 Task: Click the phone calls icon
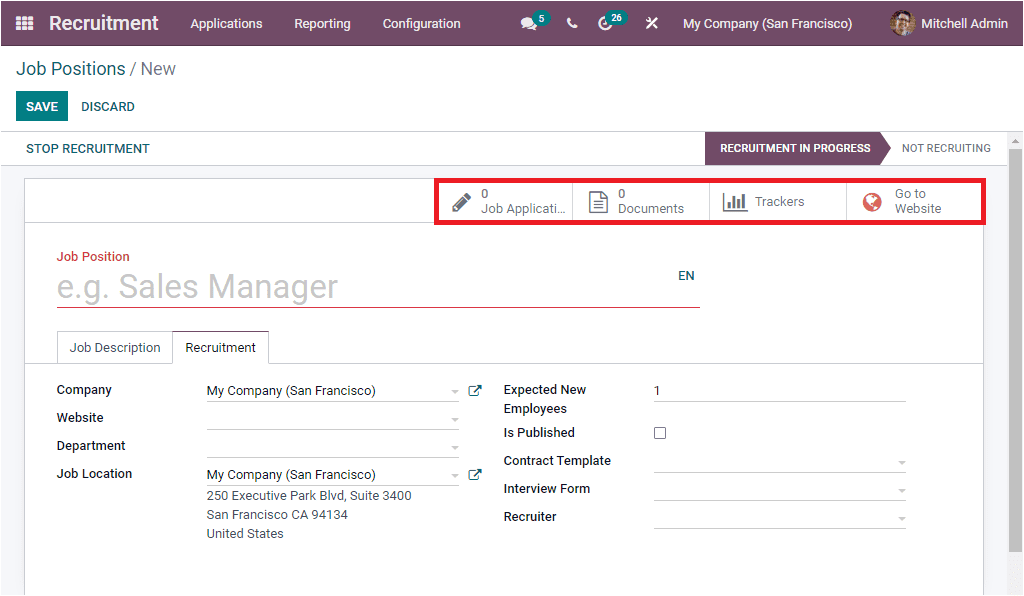pos(572,23)
